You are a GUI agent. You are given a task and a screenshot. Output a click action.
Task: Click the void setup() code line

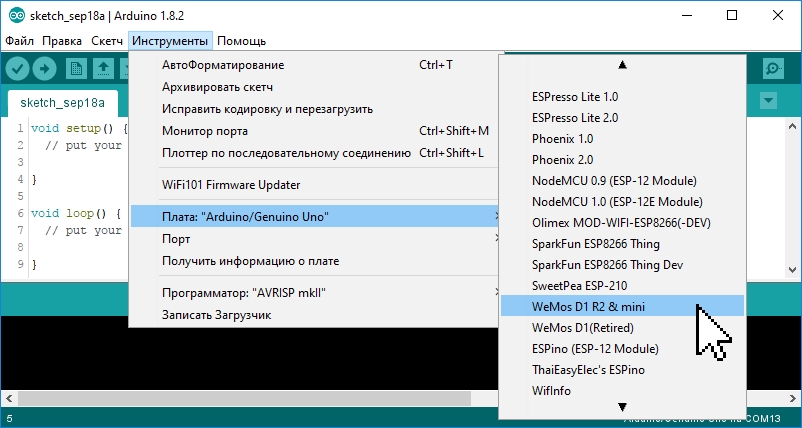79,128
